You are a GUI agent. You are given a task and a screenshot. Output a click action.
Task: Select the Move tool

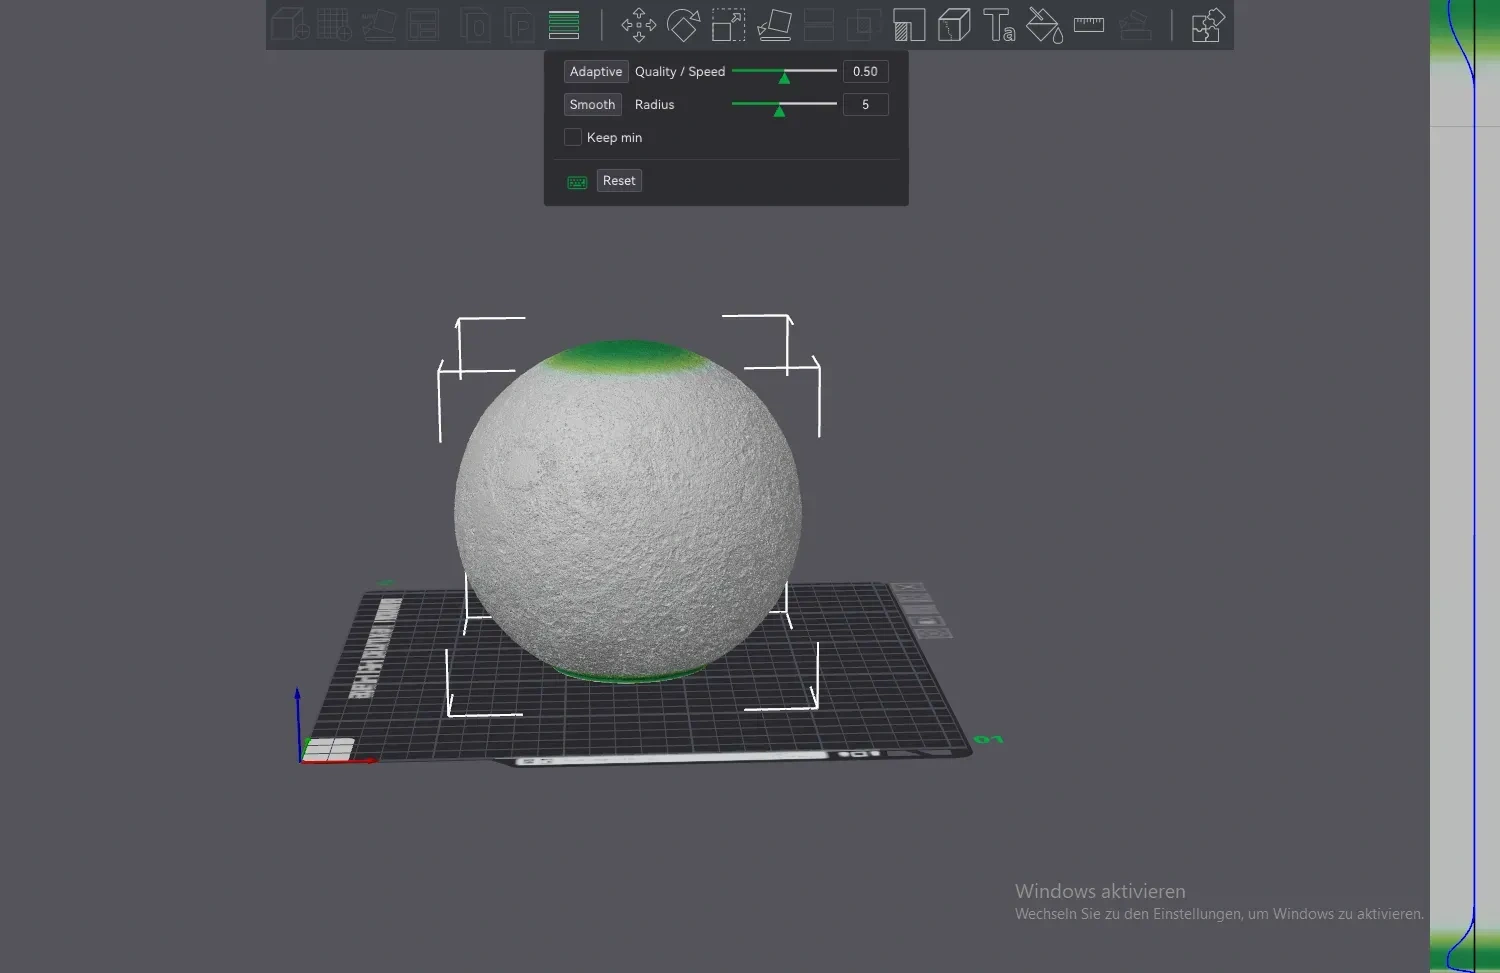pyautogui.click(x=638, y=25)
